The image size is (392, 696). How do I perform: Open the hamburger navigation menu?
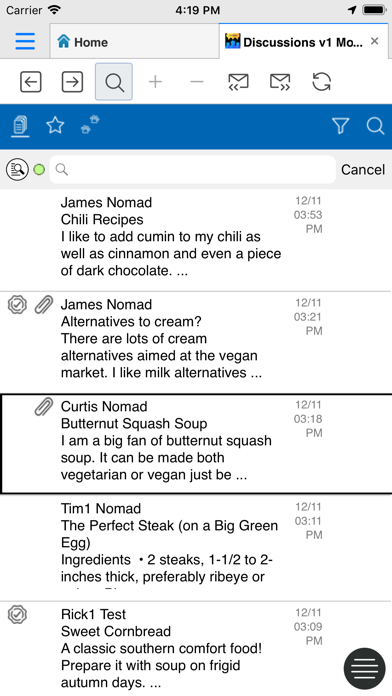coord(25,41)
